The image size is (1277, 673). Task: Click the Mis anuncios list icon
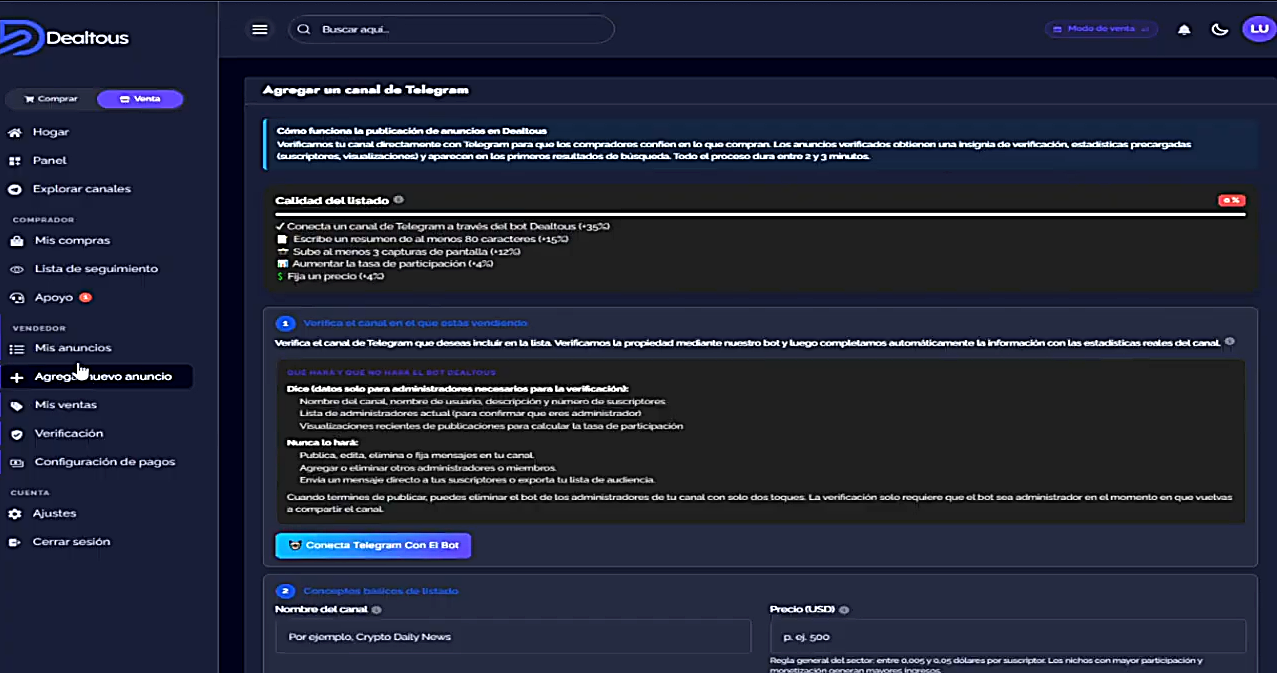pyautogui.click(x=16, y=349)
